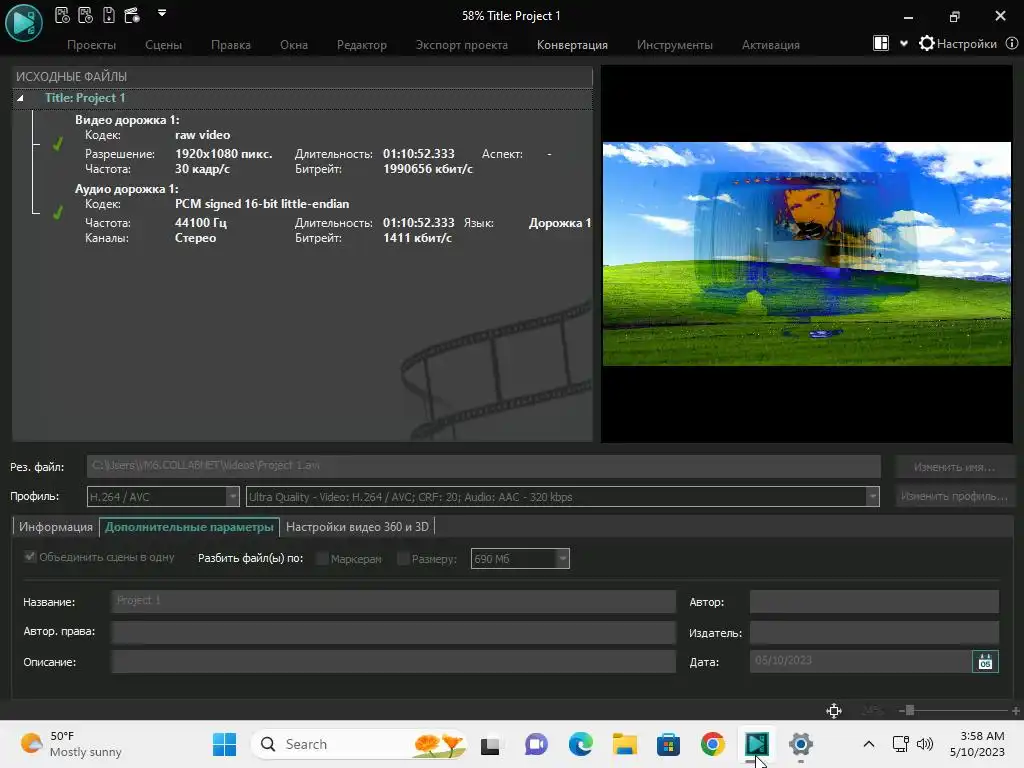Click the 1990656 кбит/с bitrate value
Screen dimensions: 1024x768
click(x=428, y=169)
